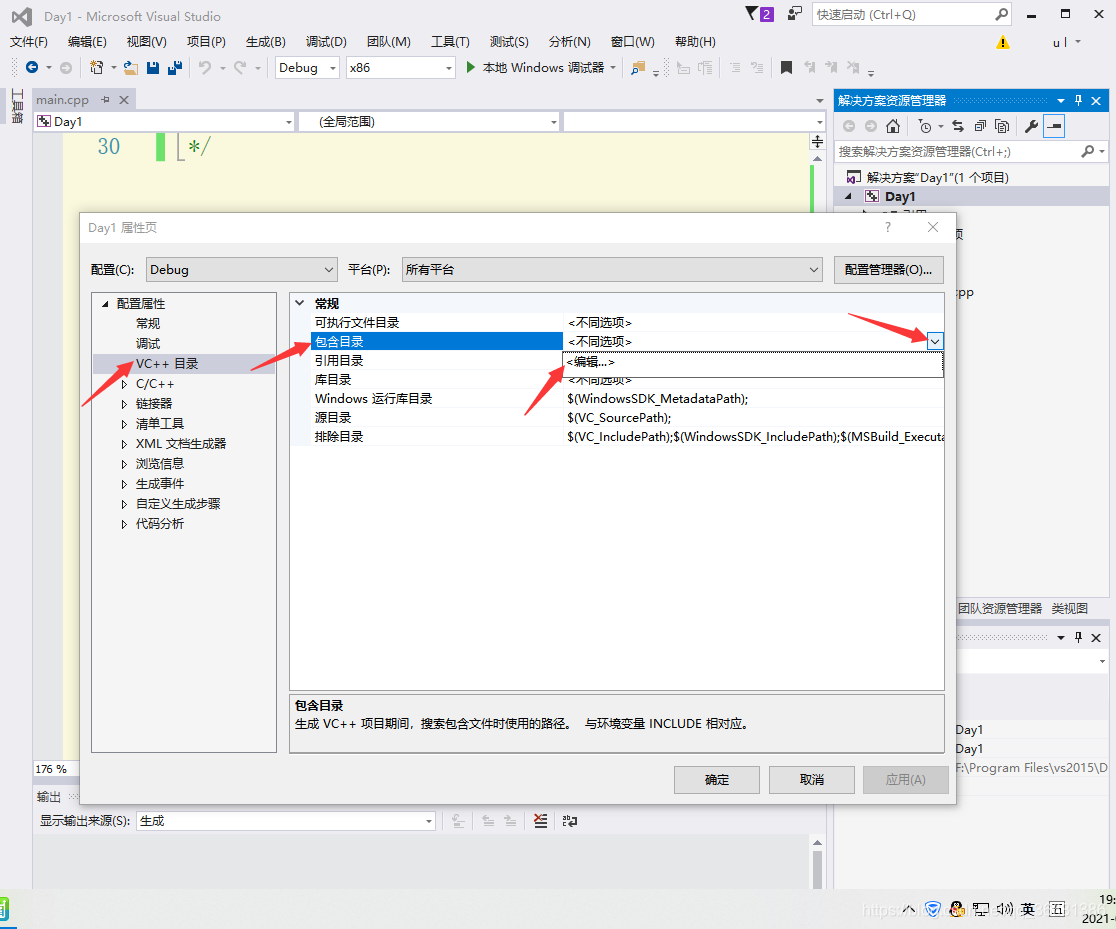Click clear all icon in output panel
The height and width of the screenshot is (929, 1116).
pyautogui.click(x=541, y=821)
